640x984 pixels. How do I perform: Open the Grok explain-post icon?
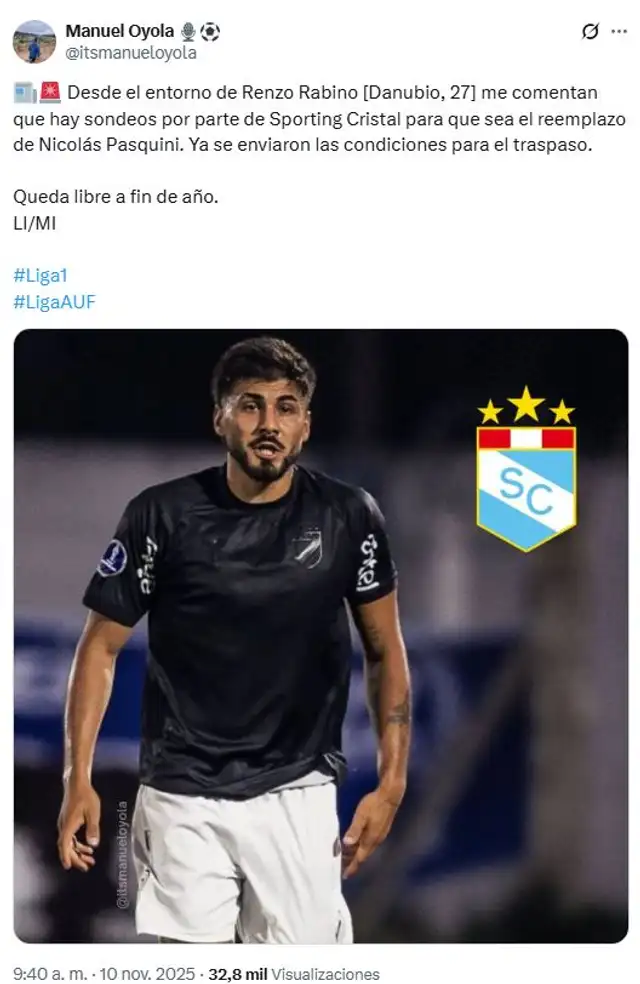pos(590,31)
